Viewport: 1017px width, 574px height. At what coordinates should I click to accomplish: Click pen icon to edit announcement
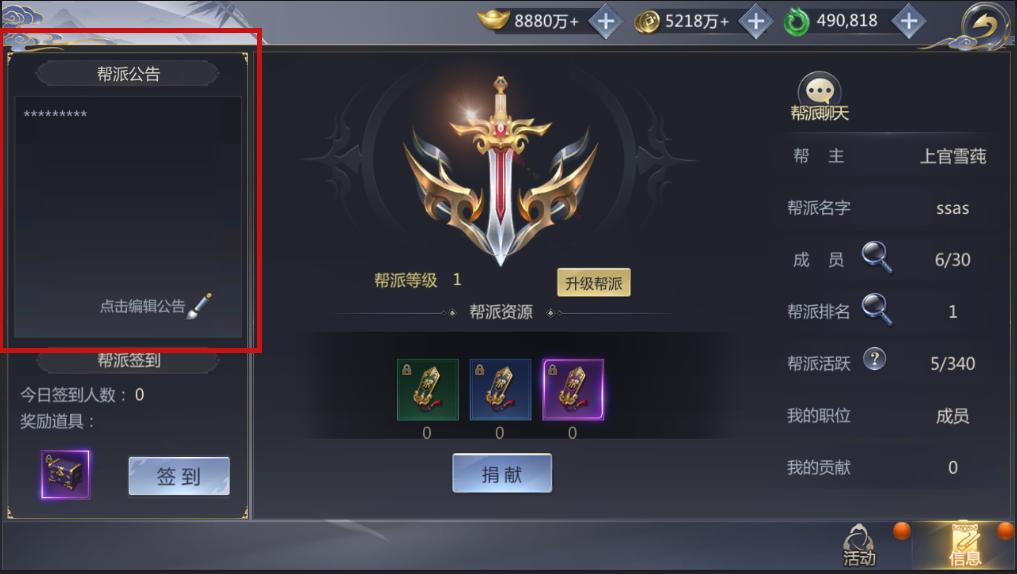tap(200, 305)
